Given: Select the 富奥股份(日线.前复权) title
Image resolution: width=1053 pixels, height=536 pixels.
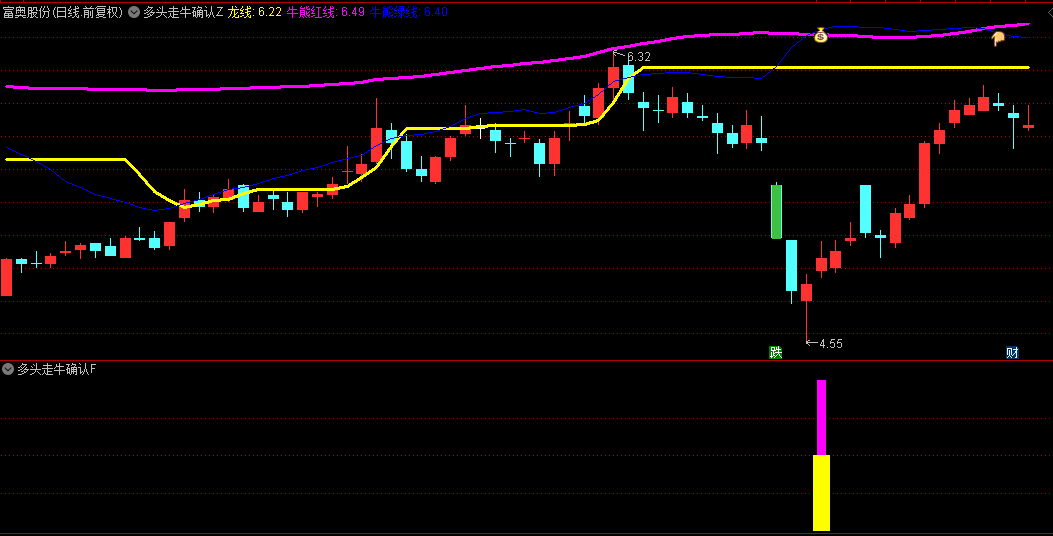Looking at the screenshot, I should pyautogui.click(x=63, y=12).
